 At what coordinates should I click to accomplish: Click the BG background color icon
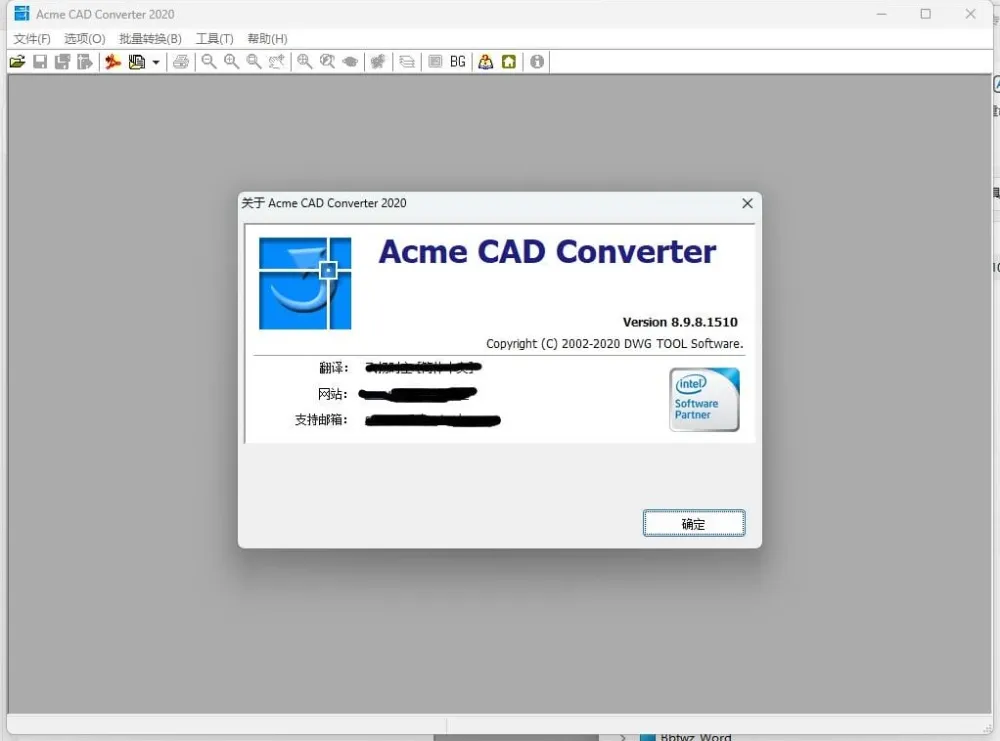pyautogui.click(x=457, y=61)
